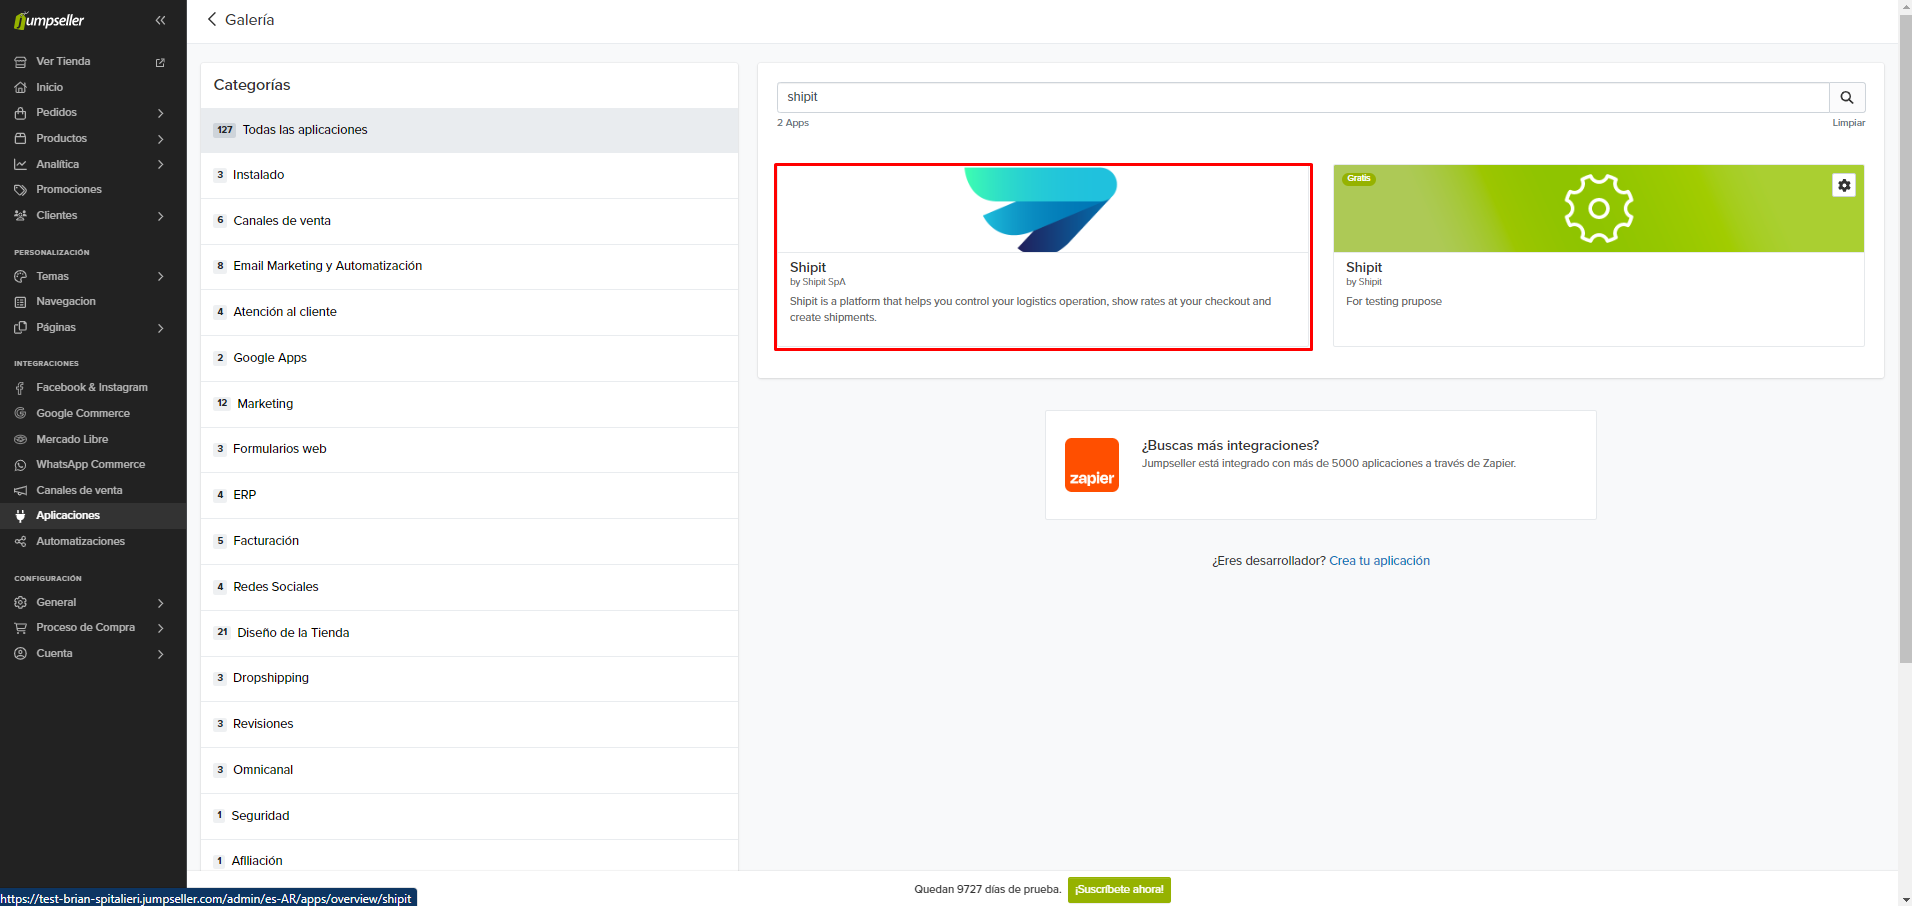Viewport: 1912px width, 906px height.
Task: Select the Atención al cliente category
Action: click(469, 312)
